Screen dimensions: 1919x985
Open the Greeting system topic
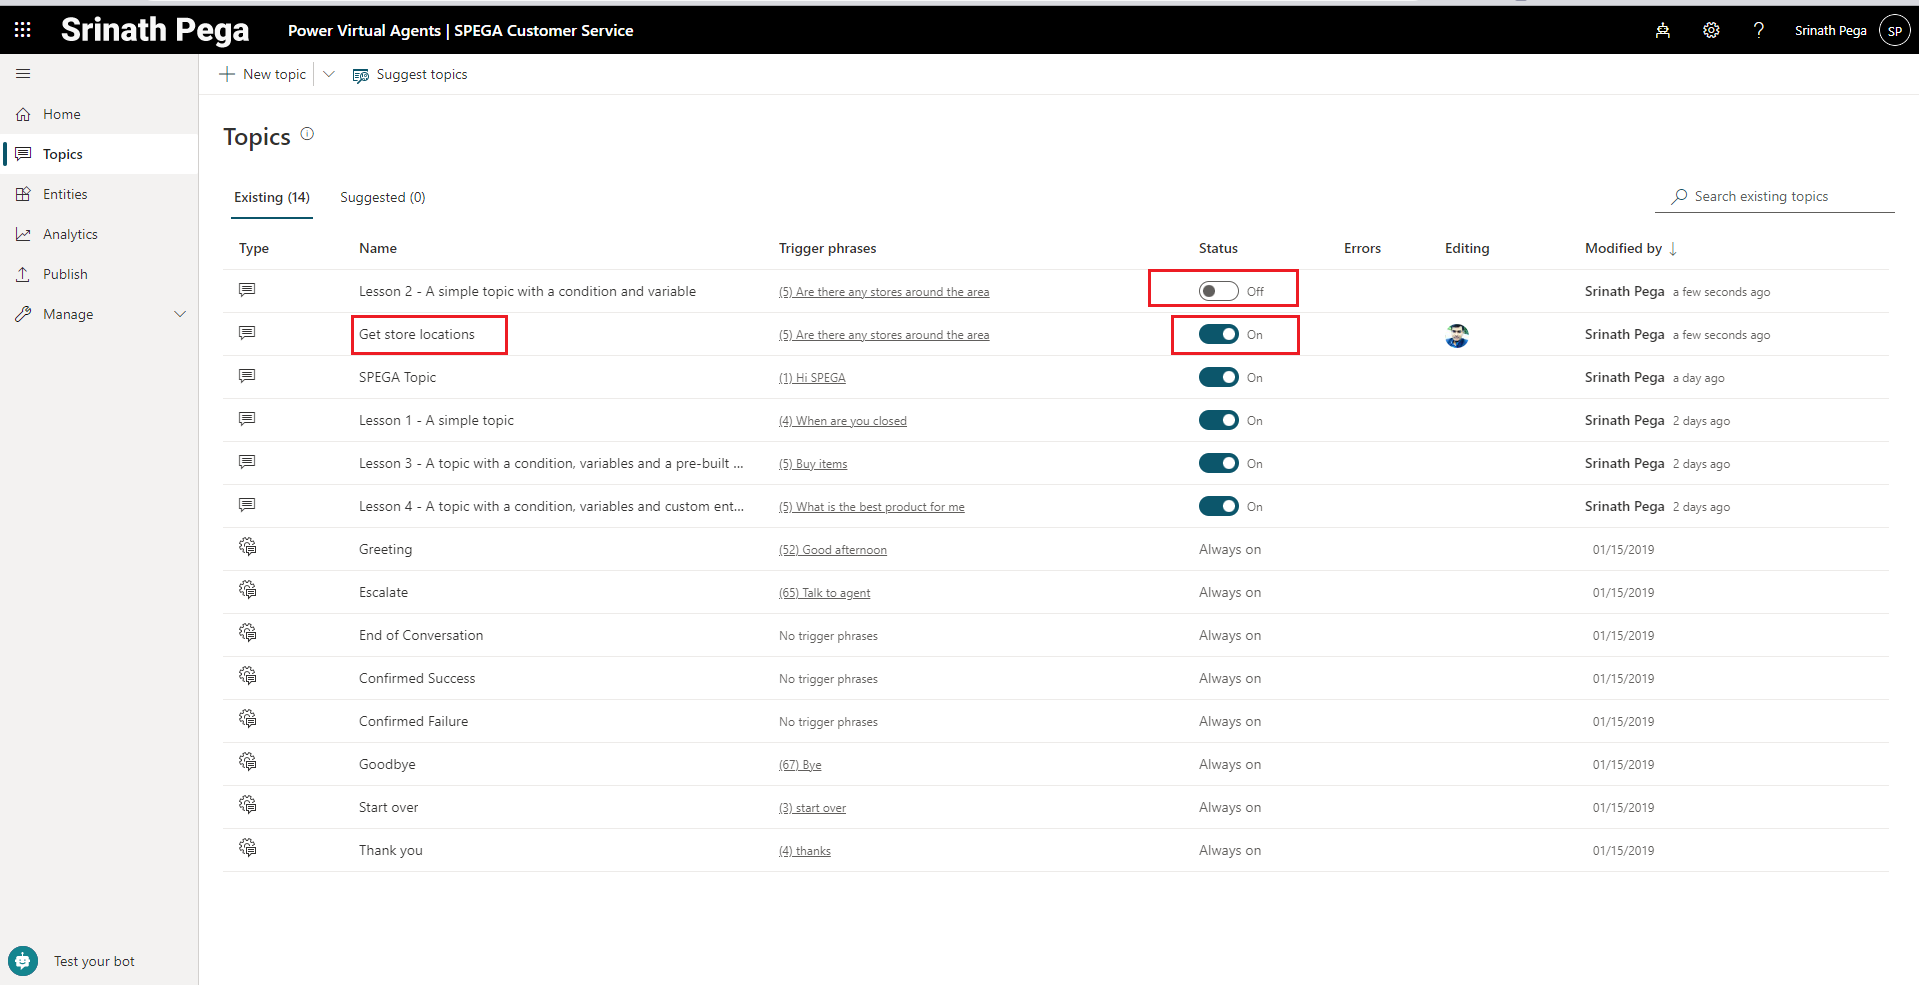pyautogui.click(x=385, y=549)
